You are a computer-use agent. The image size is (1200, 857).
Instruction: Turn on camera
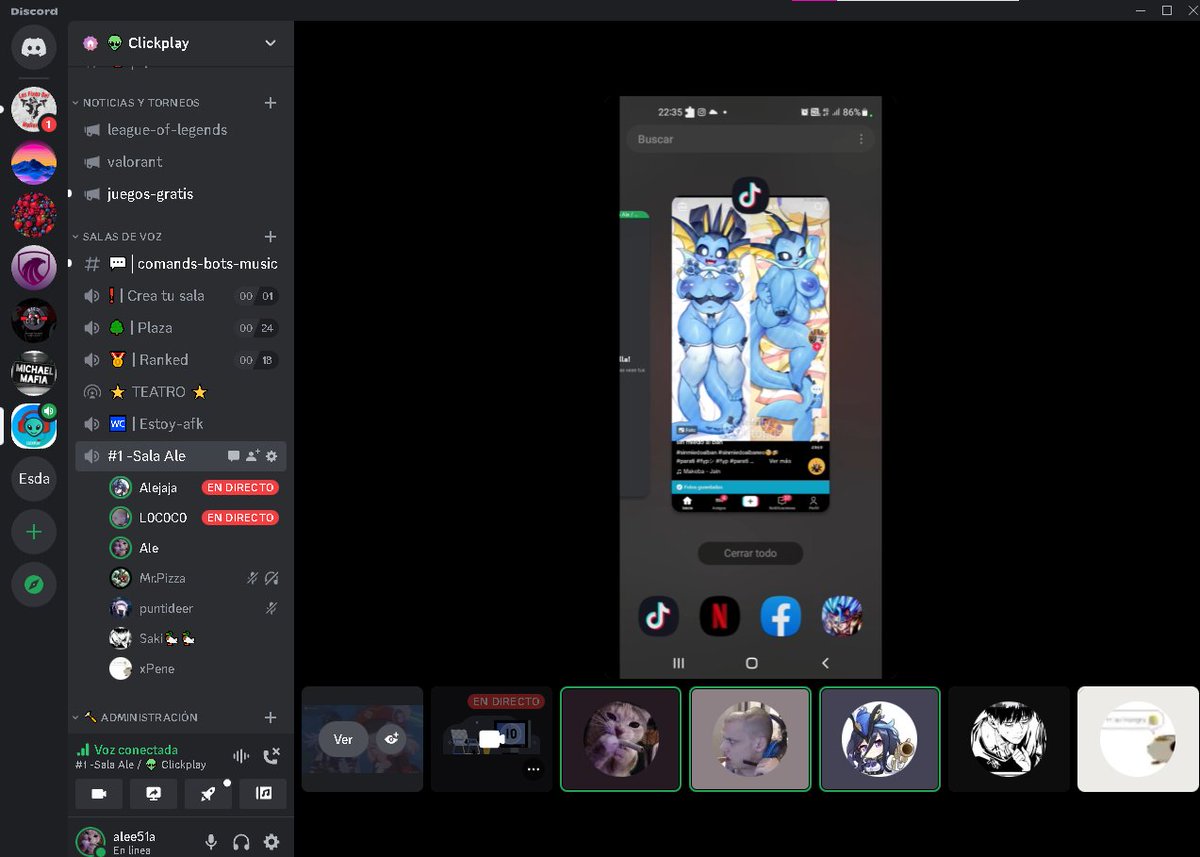(x=99, y=793)
